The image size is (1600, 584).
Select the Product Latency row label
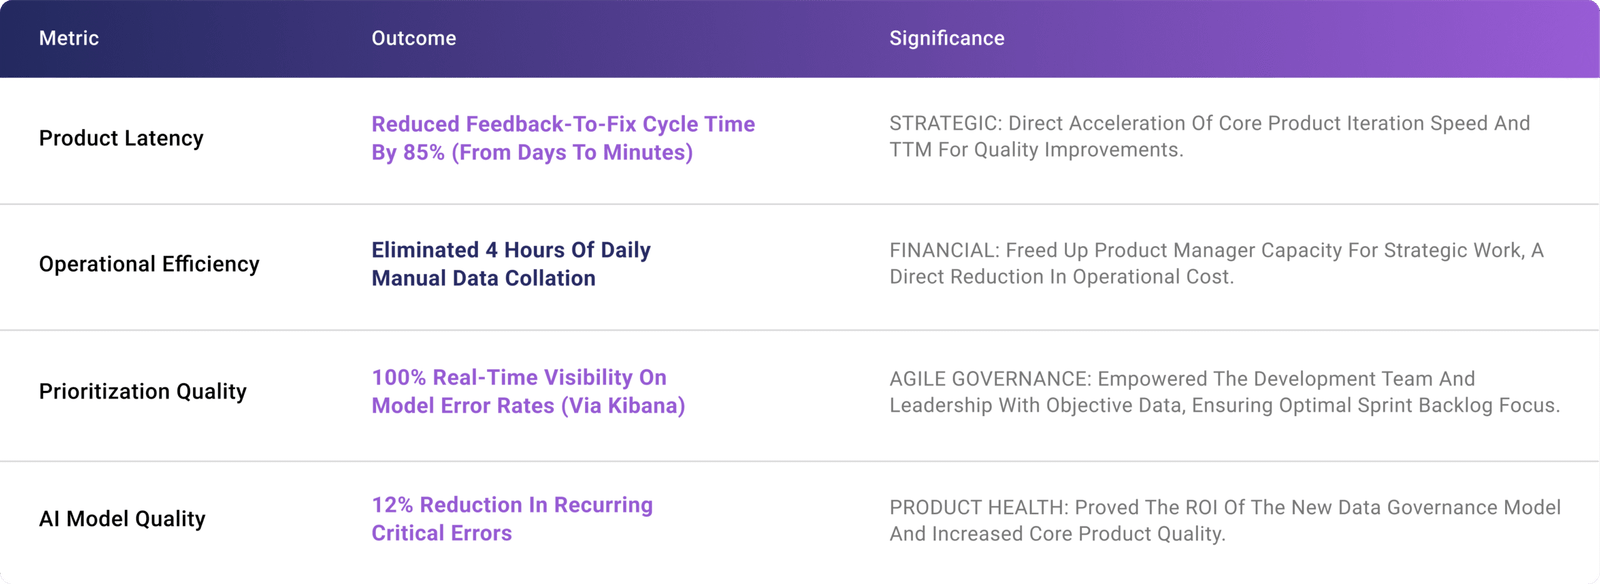coord(121,138)
